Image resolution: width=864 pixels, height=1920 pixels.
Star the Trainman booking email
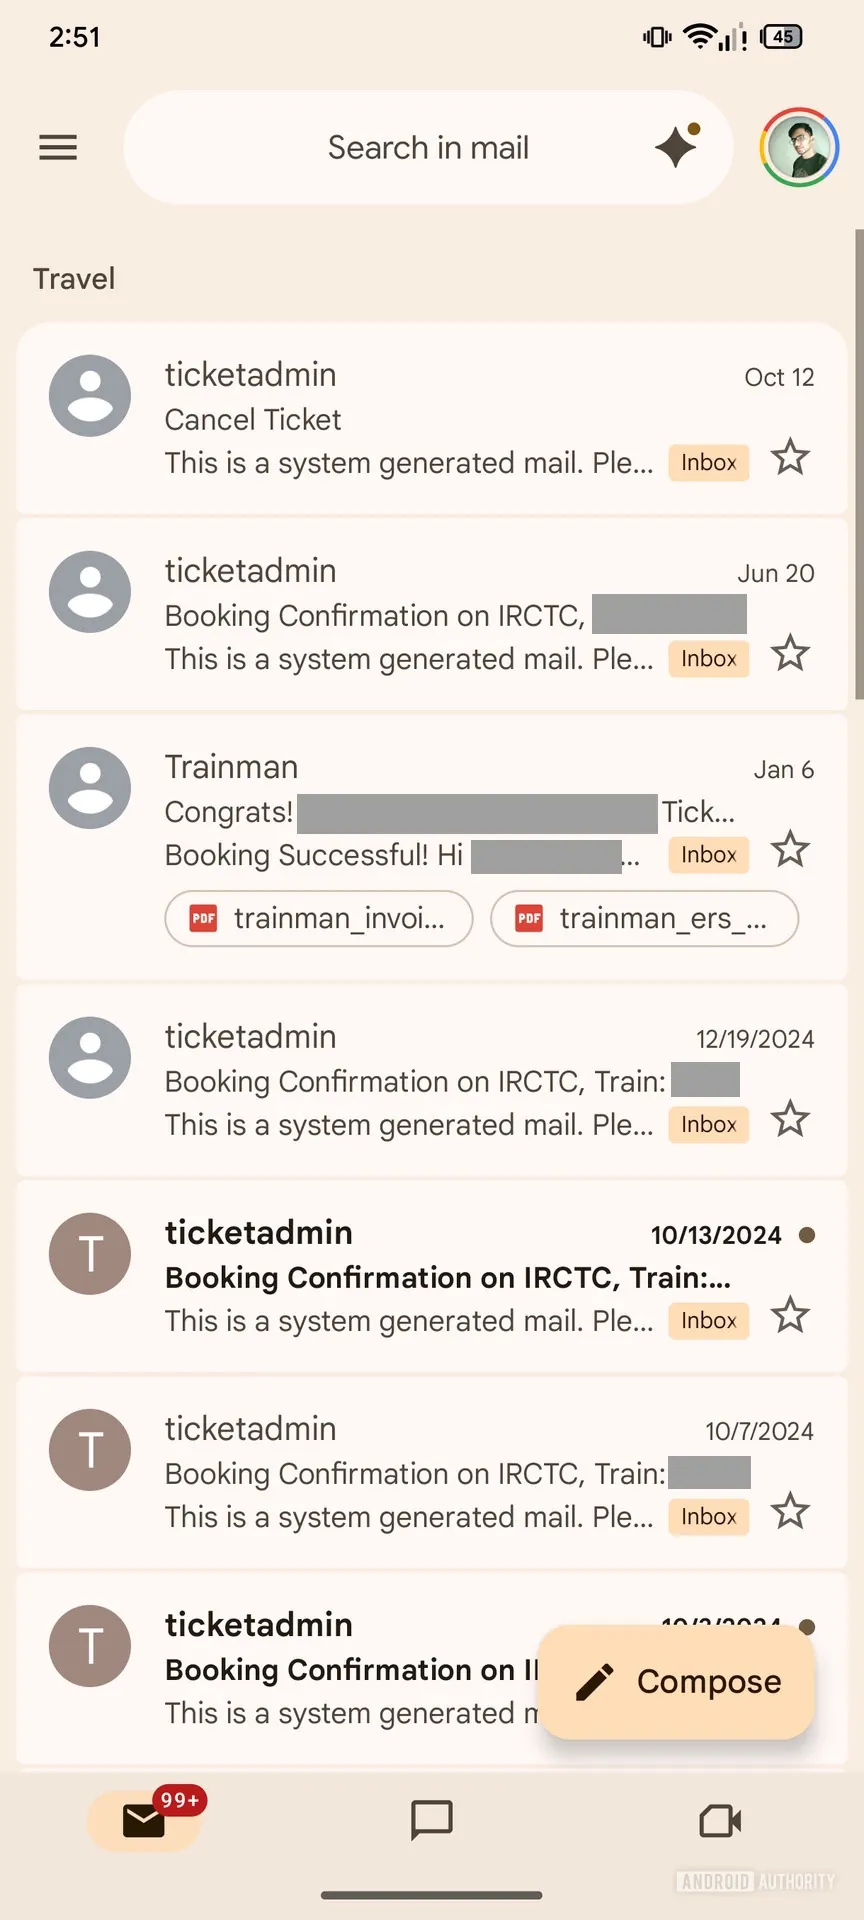pyautogui.click(x=790, y=850)
